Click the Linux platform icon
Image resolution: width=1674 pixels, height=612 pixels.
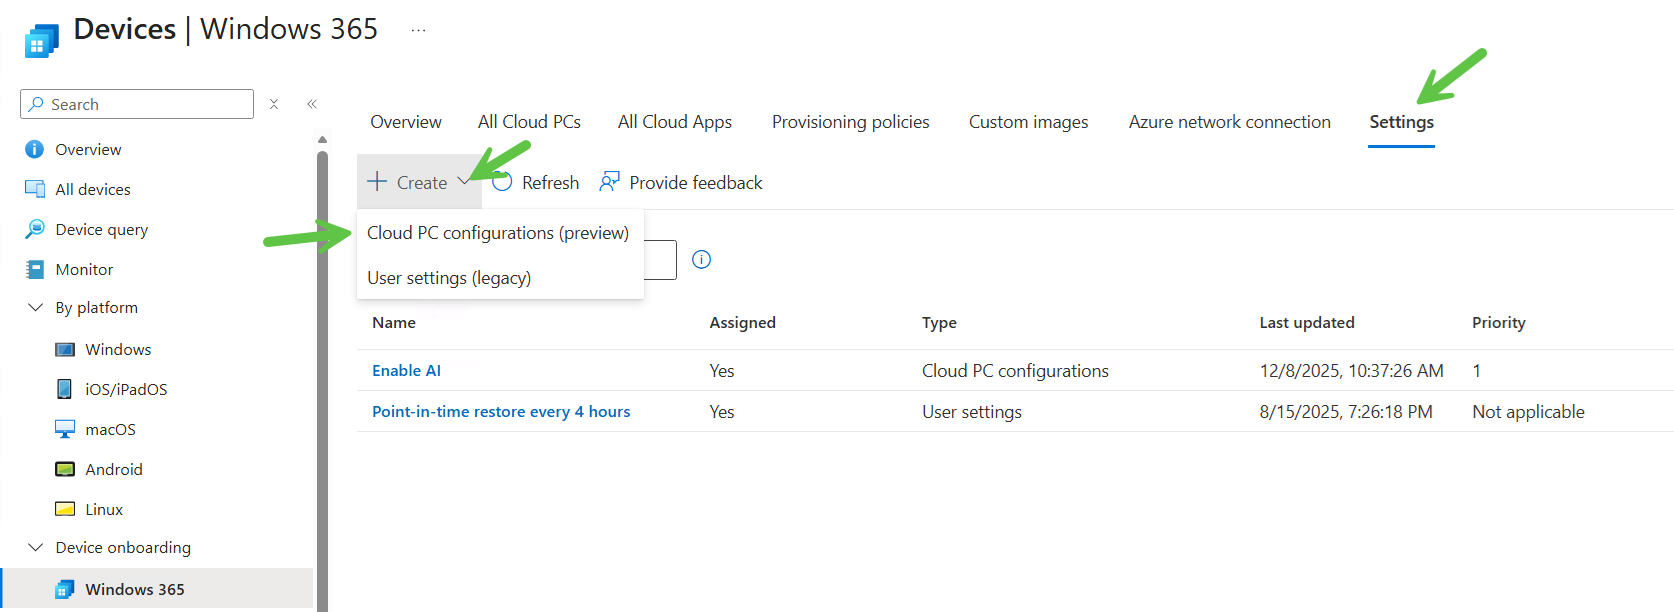[65, 509]
